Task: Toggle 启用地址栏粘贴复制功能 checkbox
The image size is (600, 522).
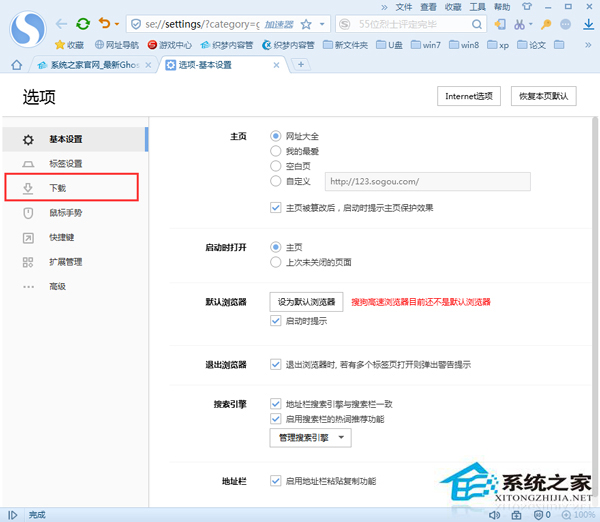Action: (x=276, y=481)
